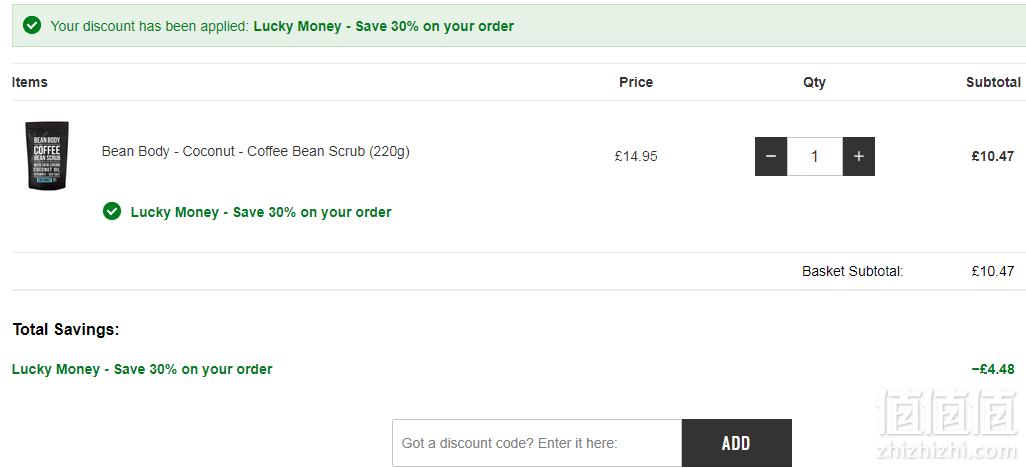Click the quantity field showing 1

(815, 156)
